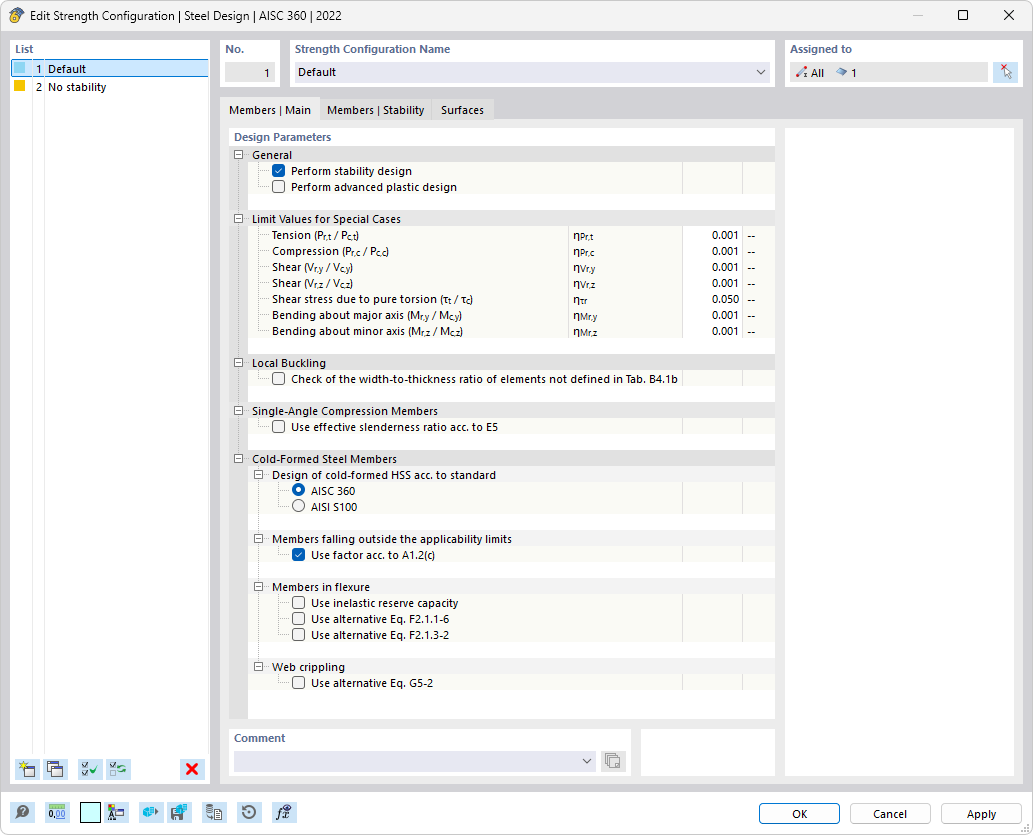Screen dimensions: 1033x835
Task: Confirm changes with the OK button
Action: coord(799,813)
